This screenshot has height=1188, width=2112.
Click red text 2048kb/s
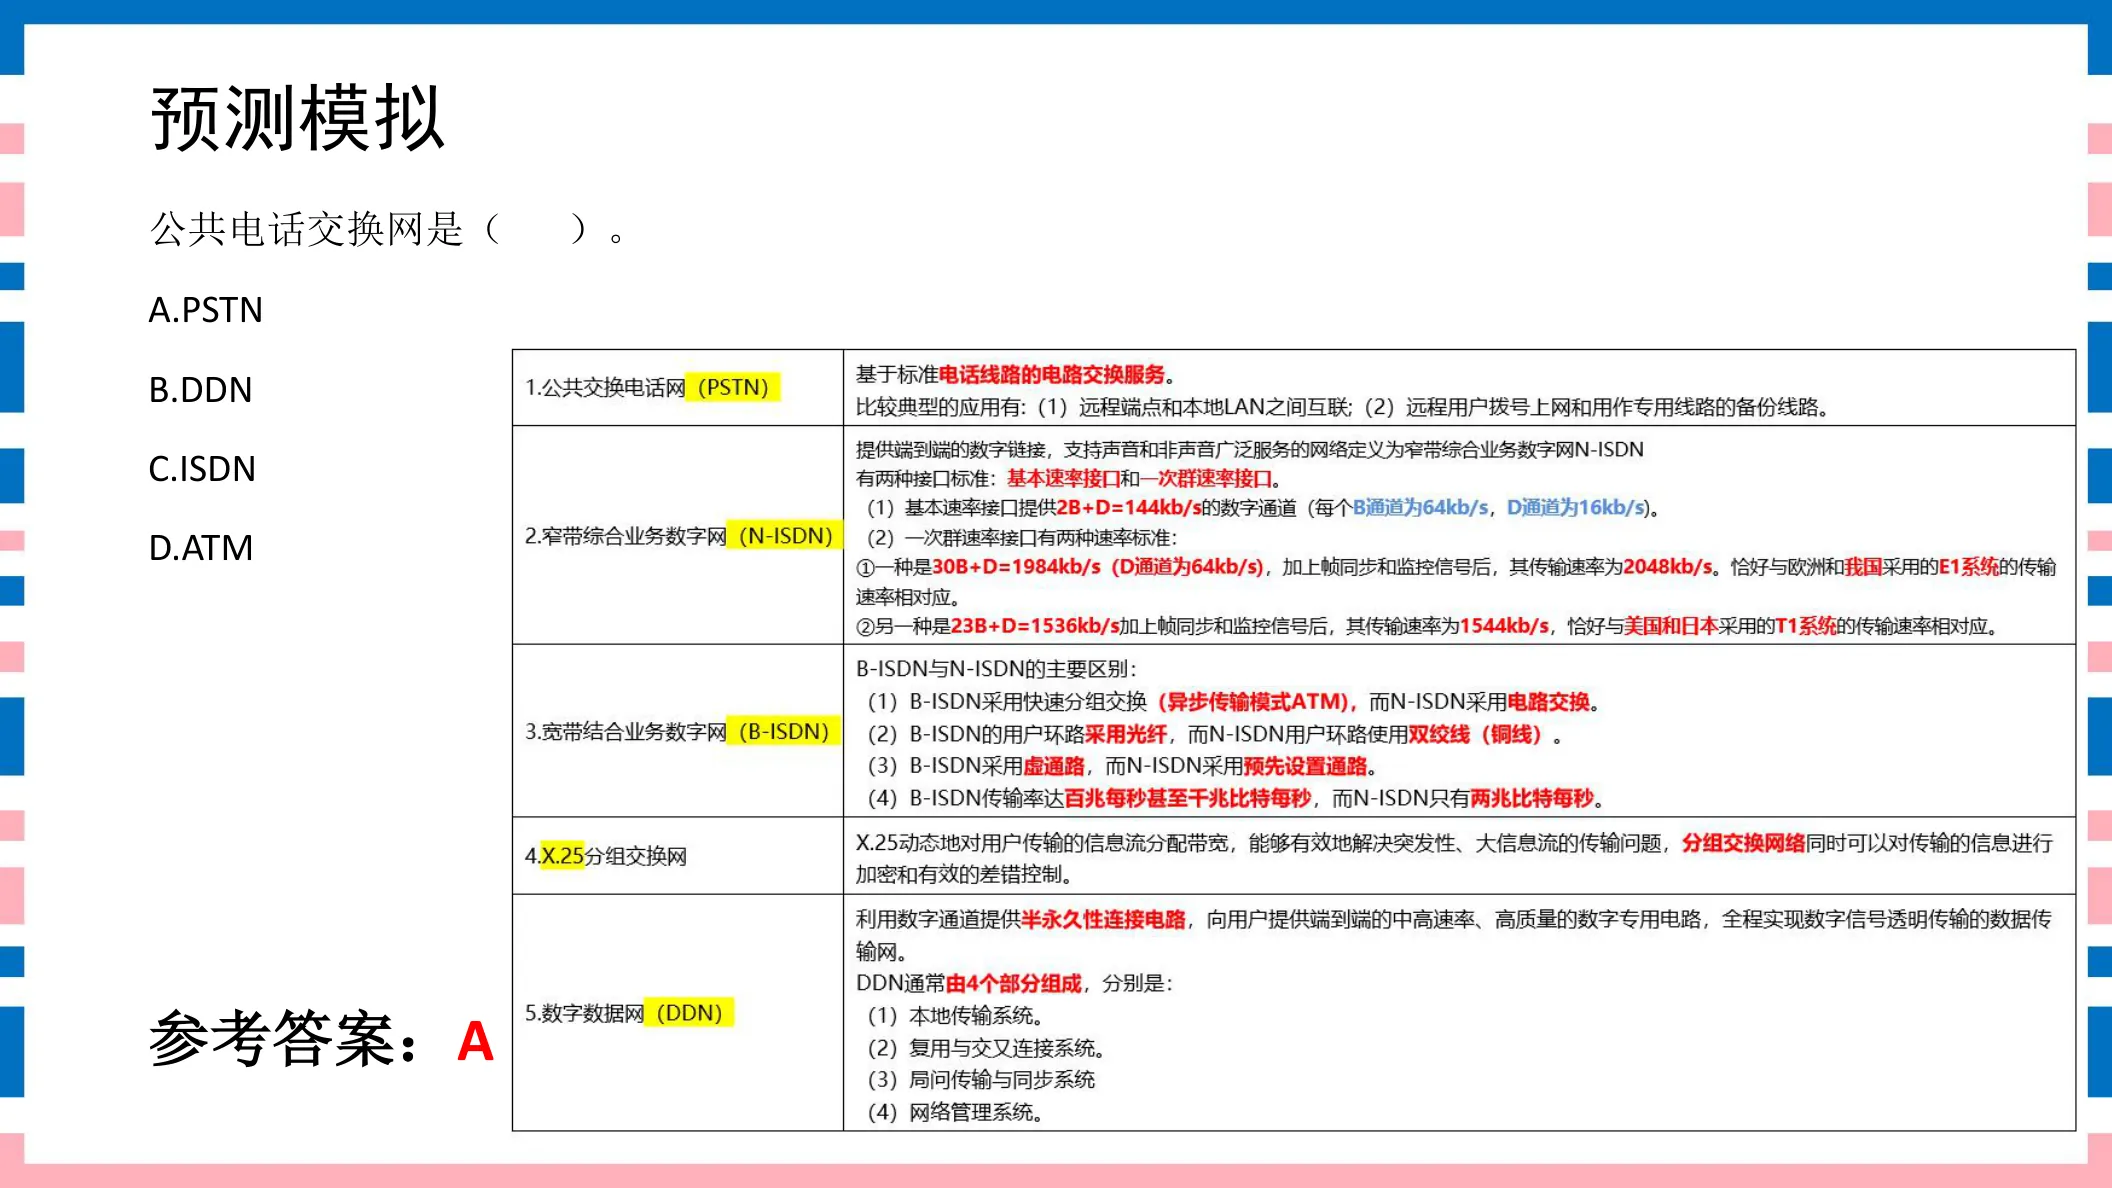pyautogui.click(x=1667, y=567)
